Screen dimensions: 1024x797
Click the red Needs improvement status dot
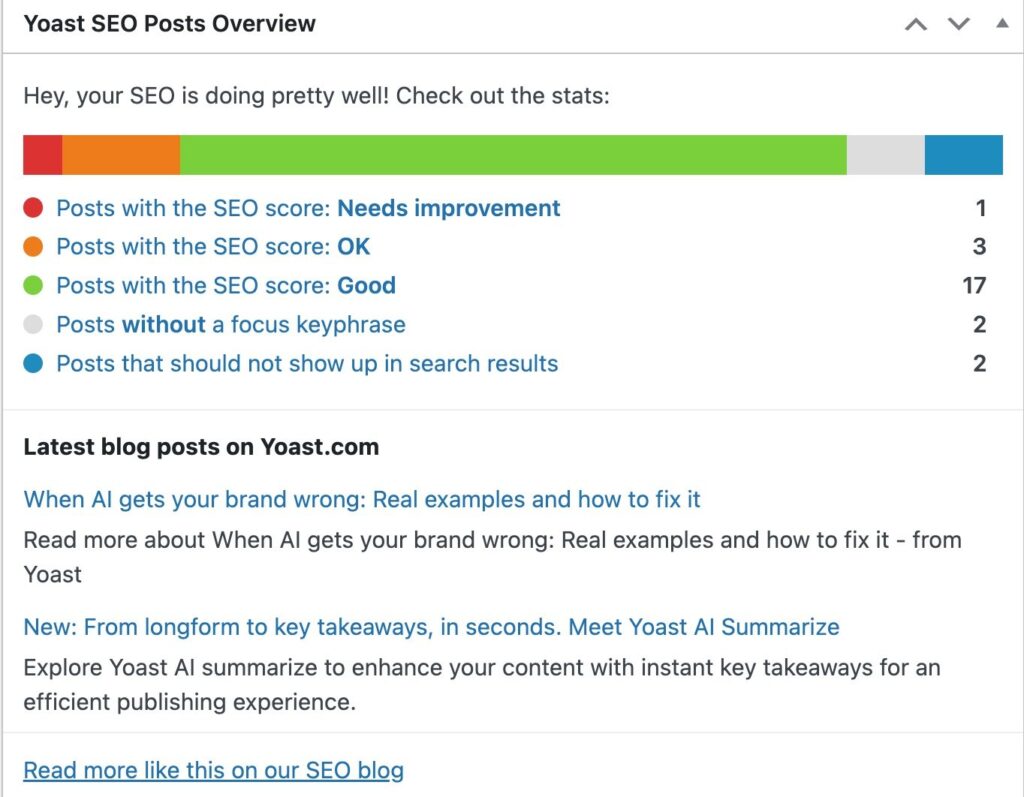click(x=32, y=208)
